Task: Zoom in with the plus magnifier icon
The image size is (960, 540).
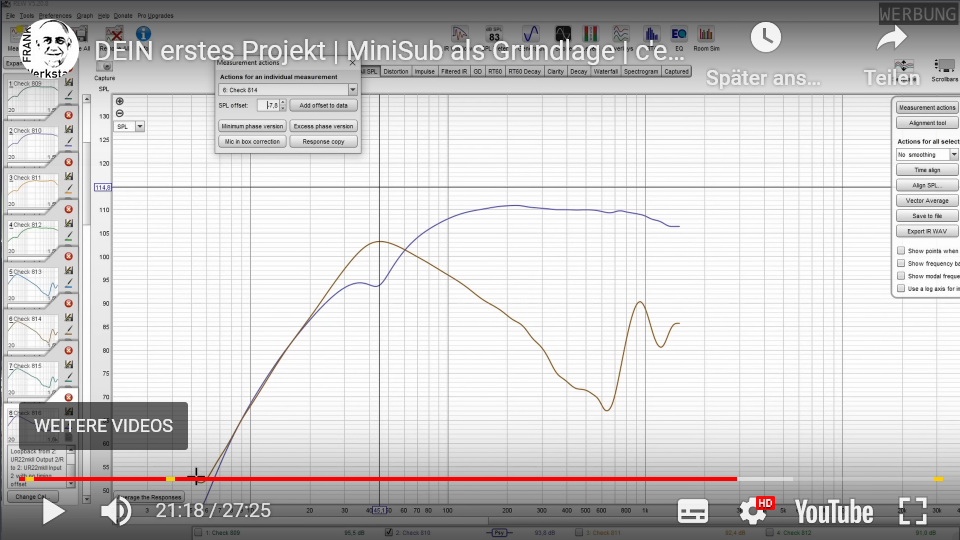Action: pos(119,101)
